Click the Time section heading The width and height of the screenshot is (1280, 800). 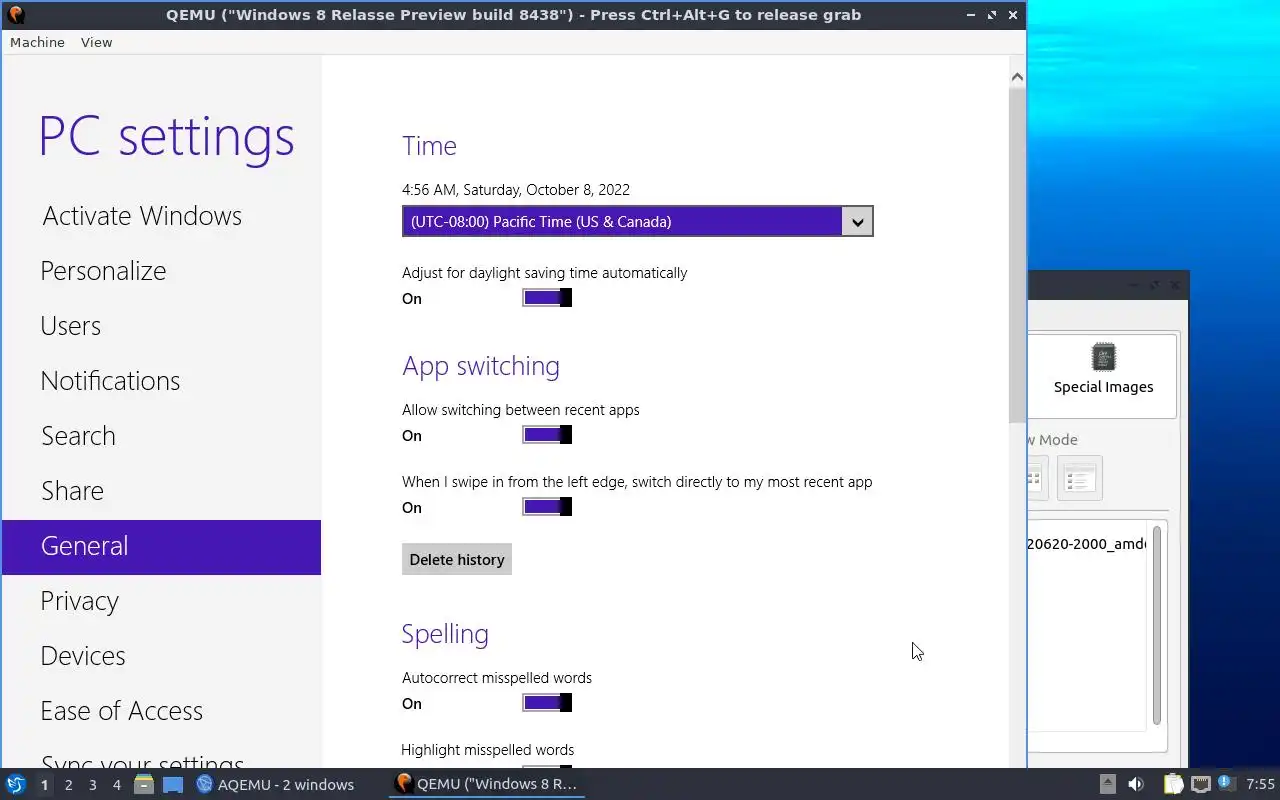429,146
